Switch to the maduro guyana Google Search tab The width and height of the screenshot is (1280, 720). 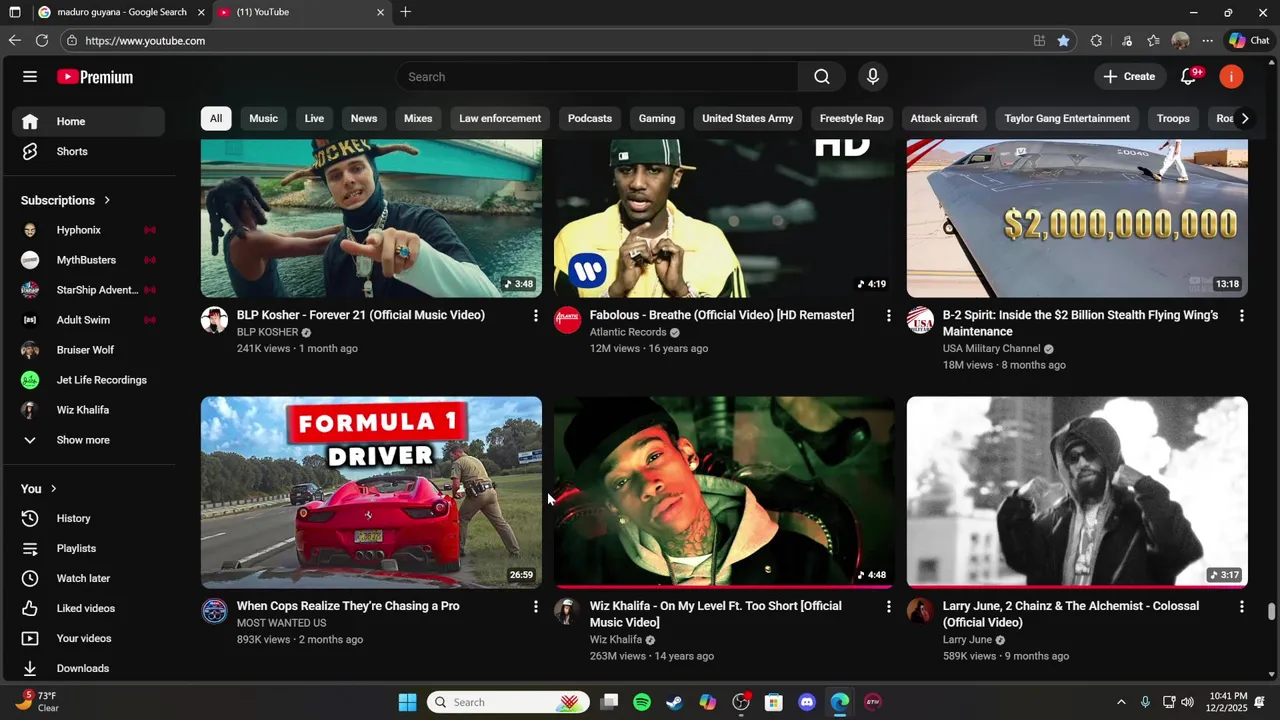122,12
